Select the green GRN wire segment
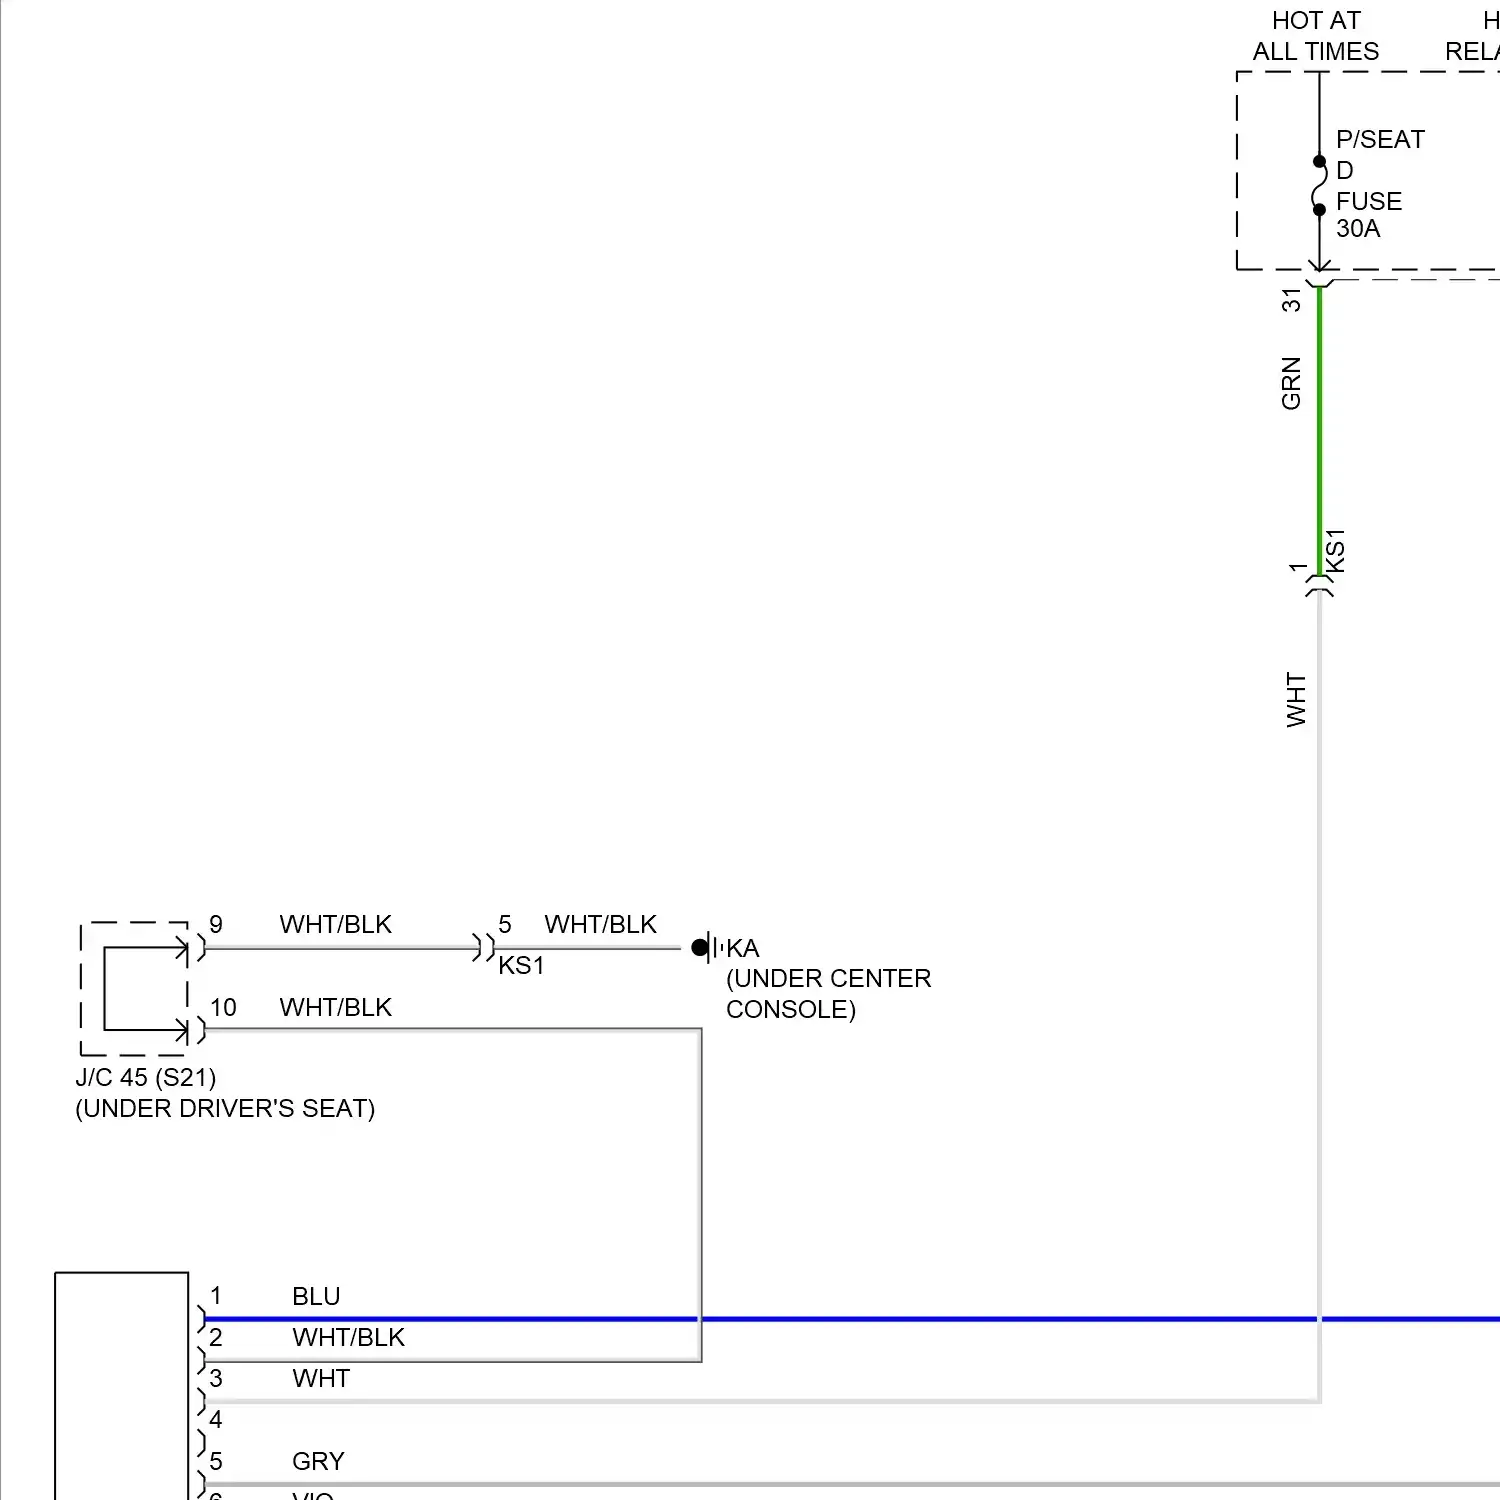The height and width of the screenshot is (1500, 1500). (x=1320, y=431)
